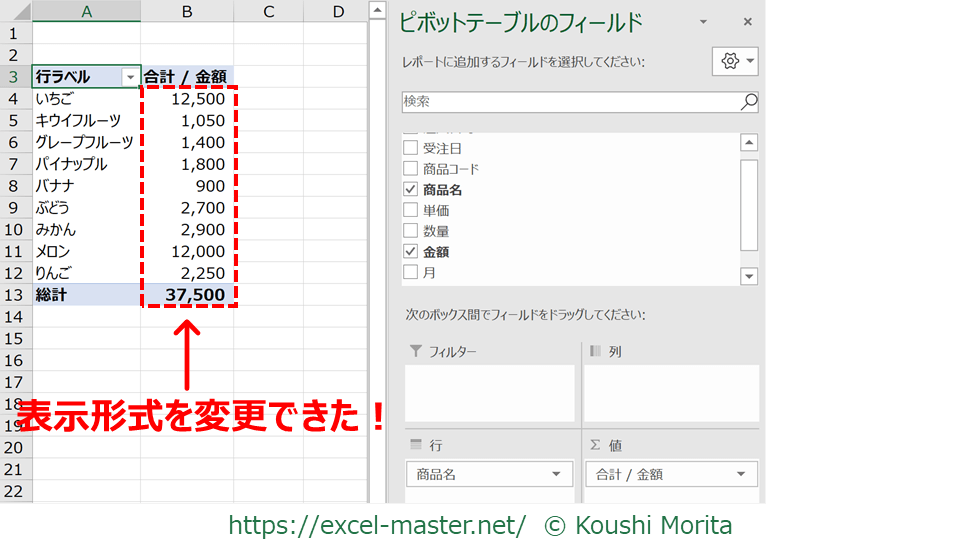
Task: Click the 列 columns area icon
Action: [596, 352]
